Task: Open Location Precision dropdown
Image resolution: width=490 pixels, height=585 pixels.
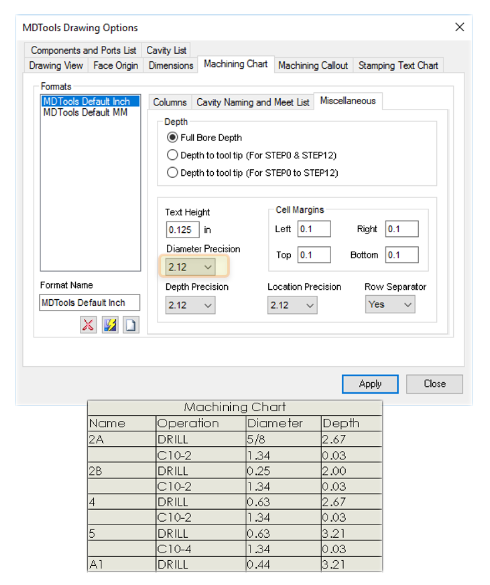Action: coord(292,305)
